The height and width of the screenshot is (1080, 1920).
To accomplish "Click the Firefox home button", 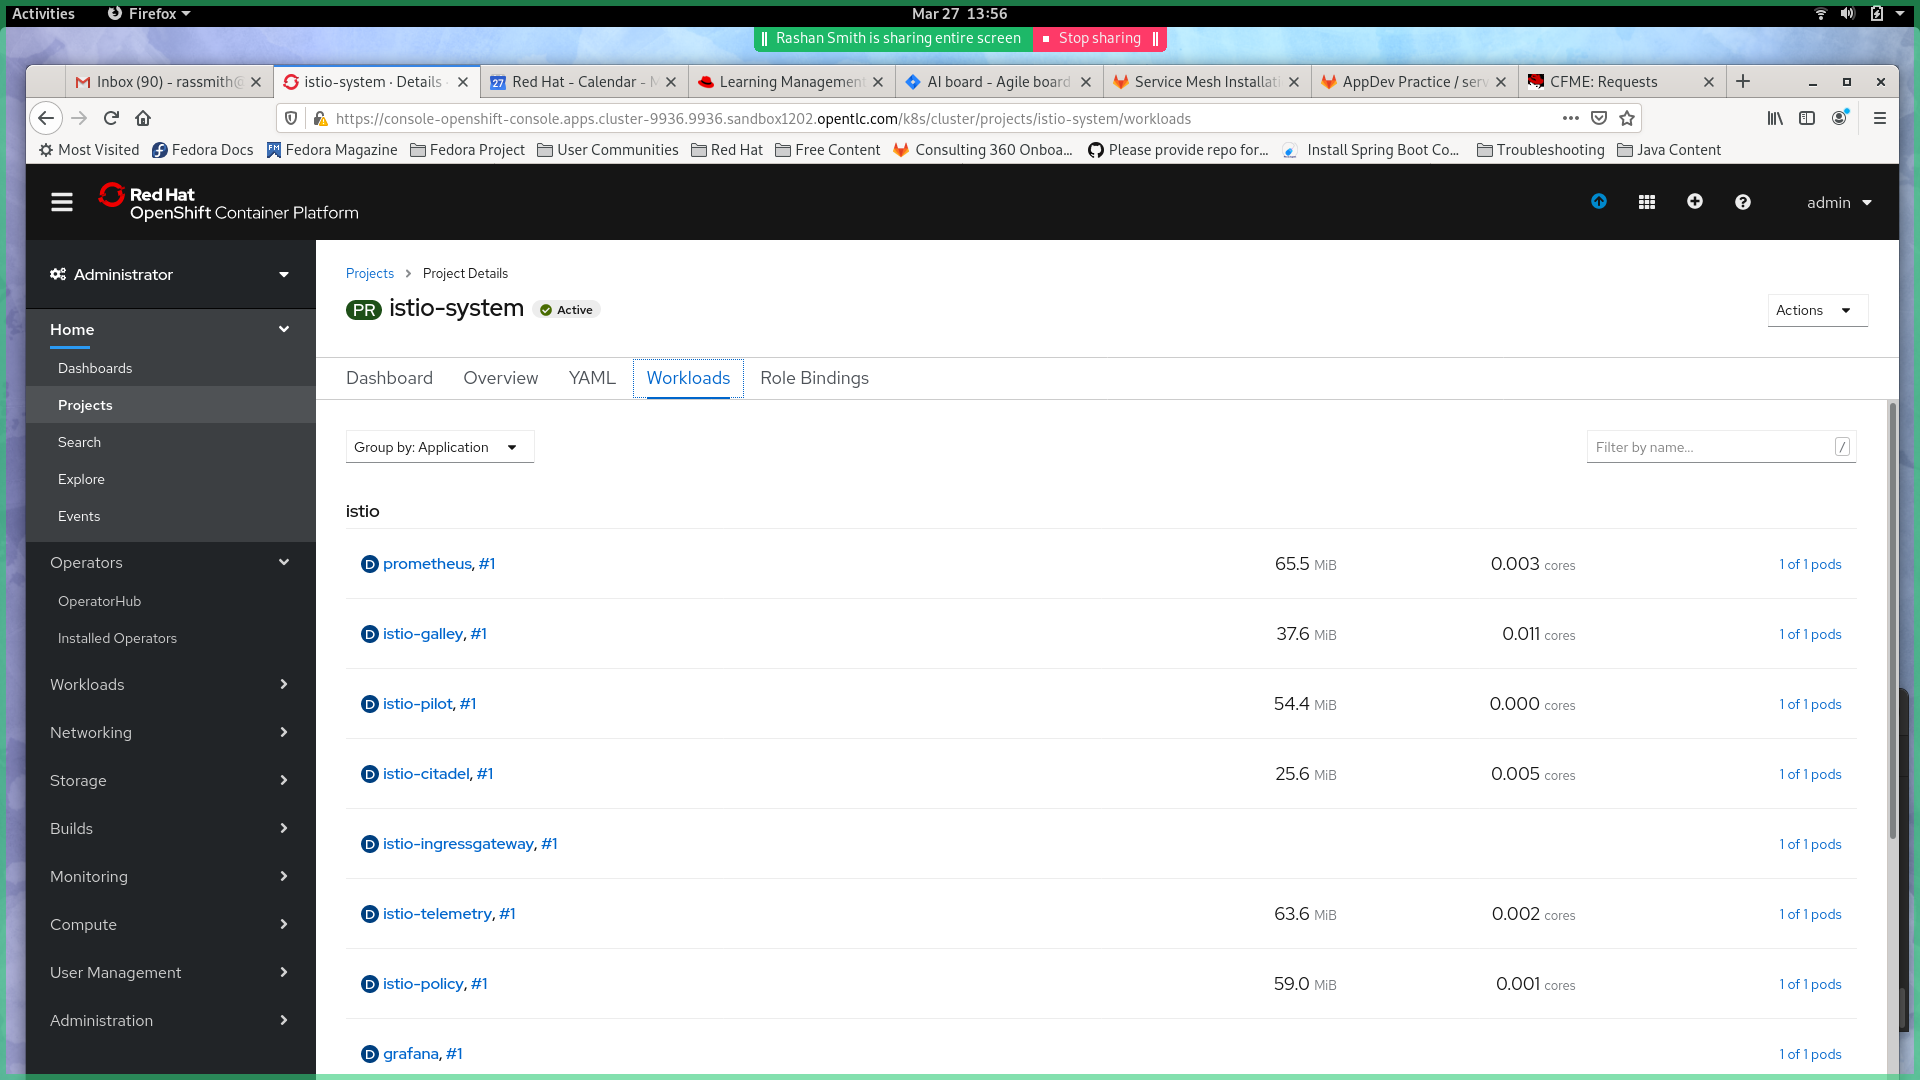I will pos(143,118).
